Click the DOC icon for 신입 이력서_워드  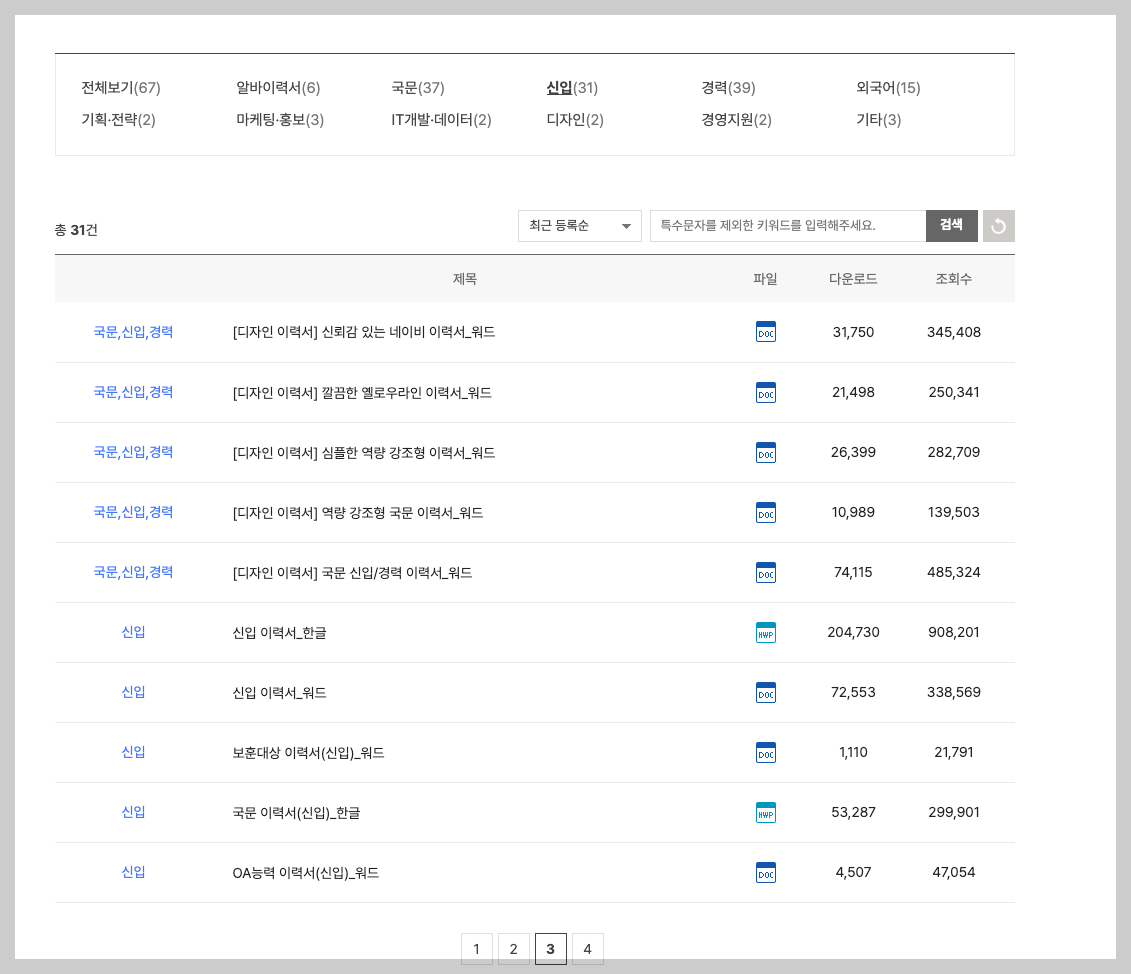coord(766,692)
